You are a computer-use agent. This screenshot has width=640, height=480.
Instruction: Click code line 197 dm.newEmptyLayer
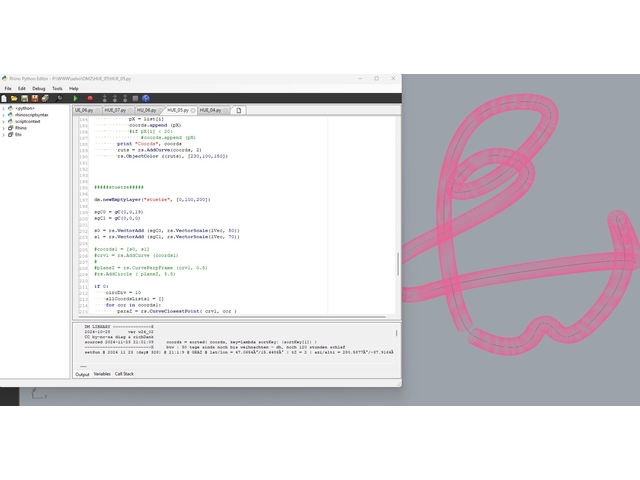(x=152, y=200)
